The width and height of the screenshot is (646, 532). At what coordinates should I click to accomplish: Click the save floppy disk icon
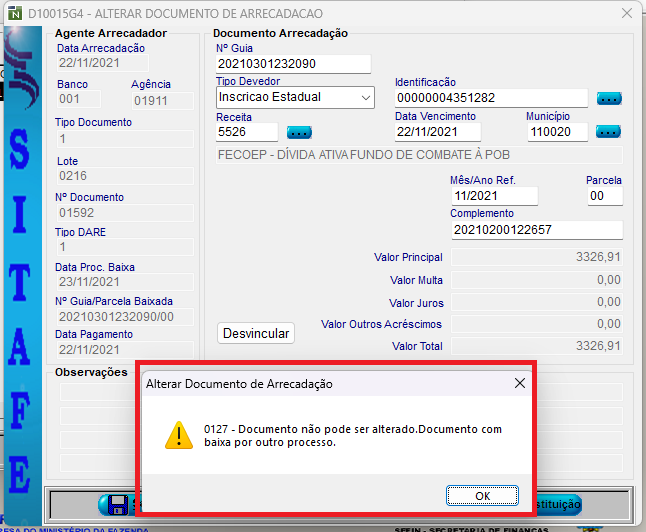pyautogui.click(x=116, y=505)
